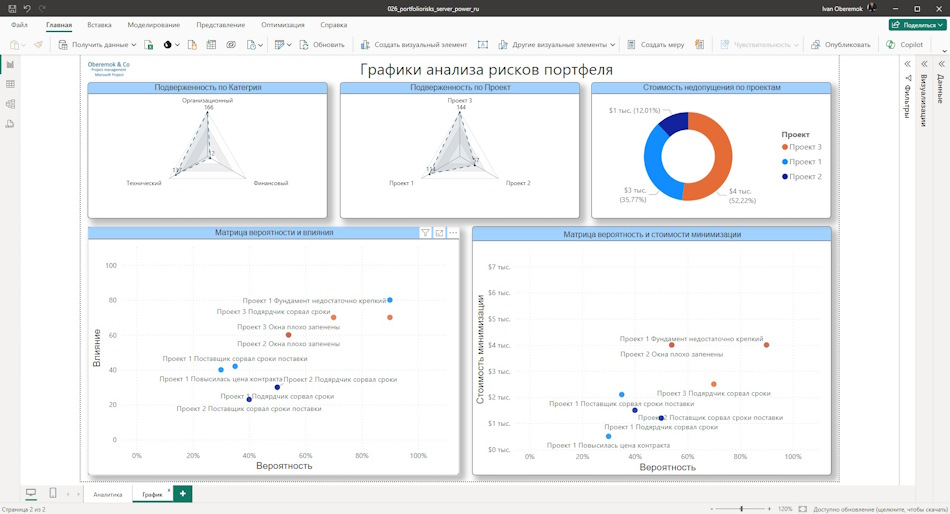Screen dimensions: 950x514
Task: Expand the Данные pane
Action: [x=942, y=64]
